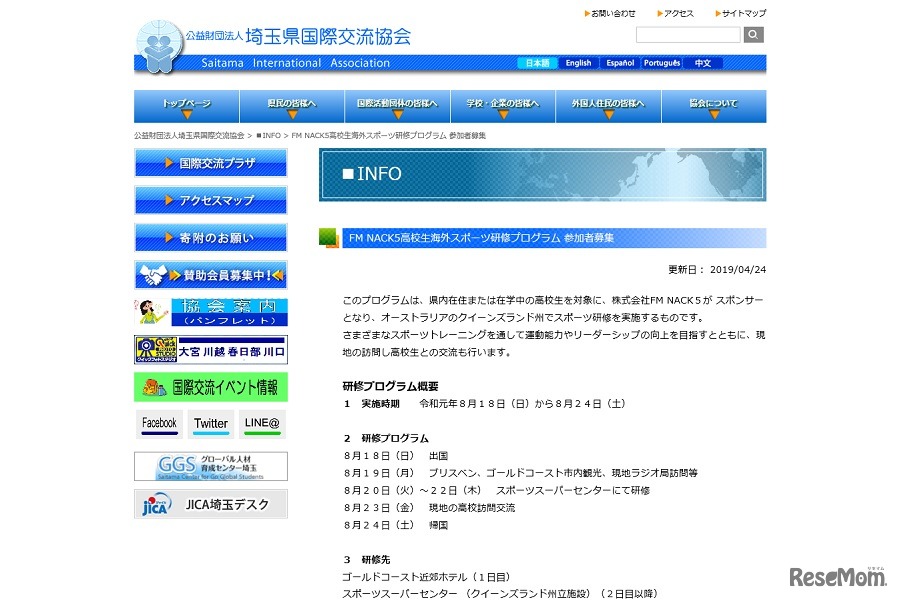Open the Twitter page icon
The width and height of the screenshot is (900, 600).
210,424
